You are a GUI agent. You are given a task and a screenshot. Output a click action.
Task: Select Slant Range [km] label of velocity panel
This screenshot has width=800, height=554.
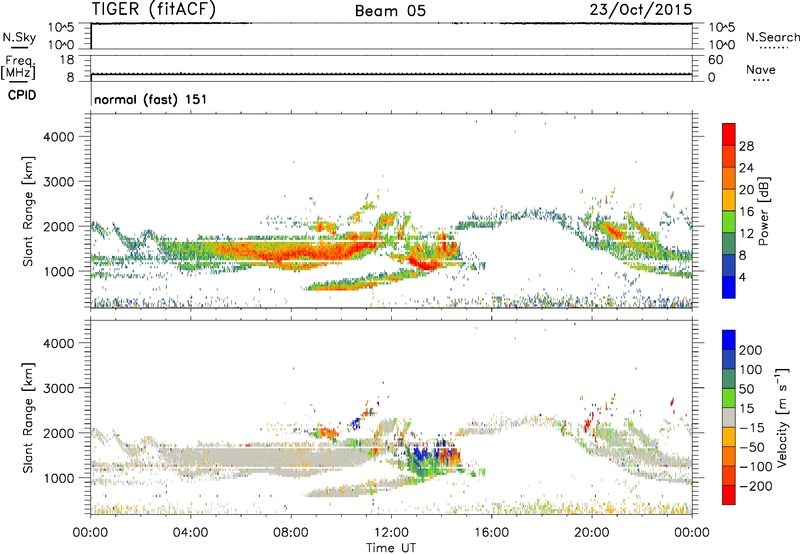(x=28, y=417)
